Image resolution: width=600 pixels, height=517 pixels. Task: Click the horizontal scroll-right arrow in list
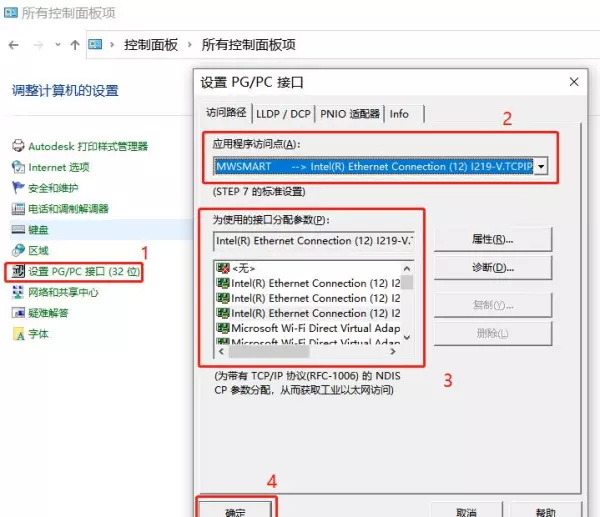pos(393,351)
